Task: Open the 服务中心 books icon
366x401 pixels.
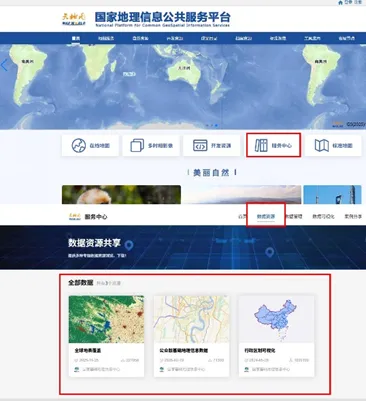Action: click(x=261, y=145)
